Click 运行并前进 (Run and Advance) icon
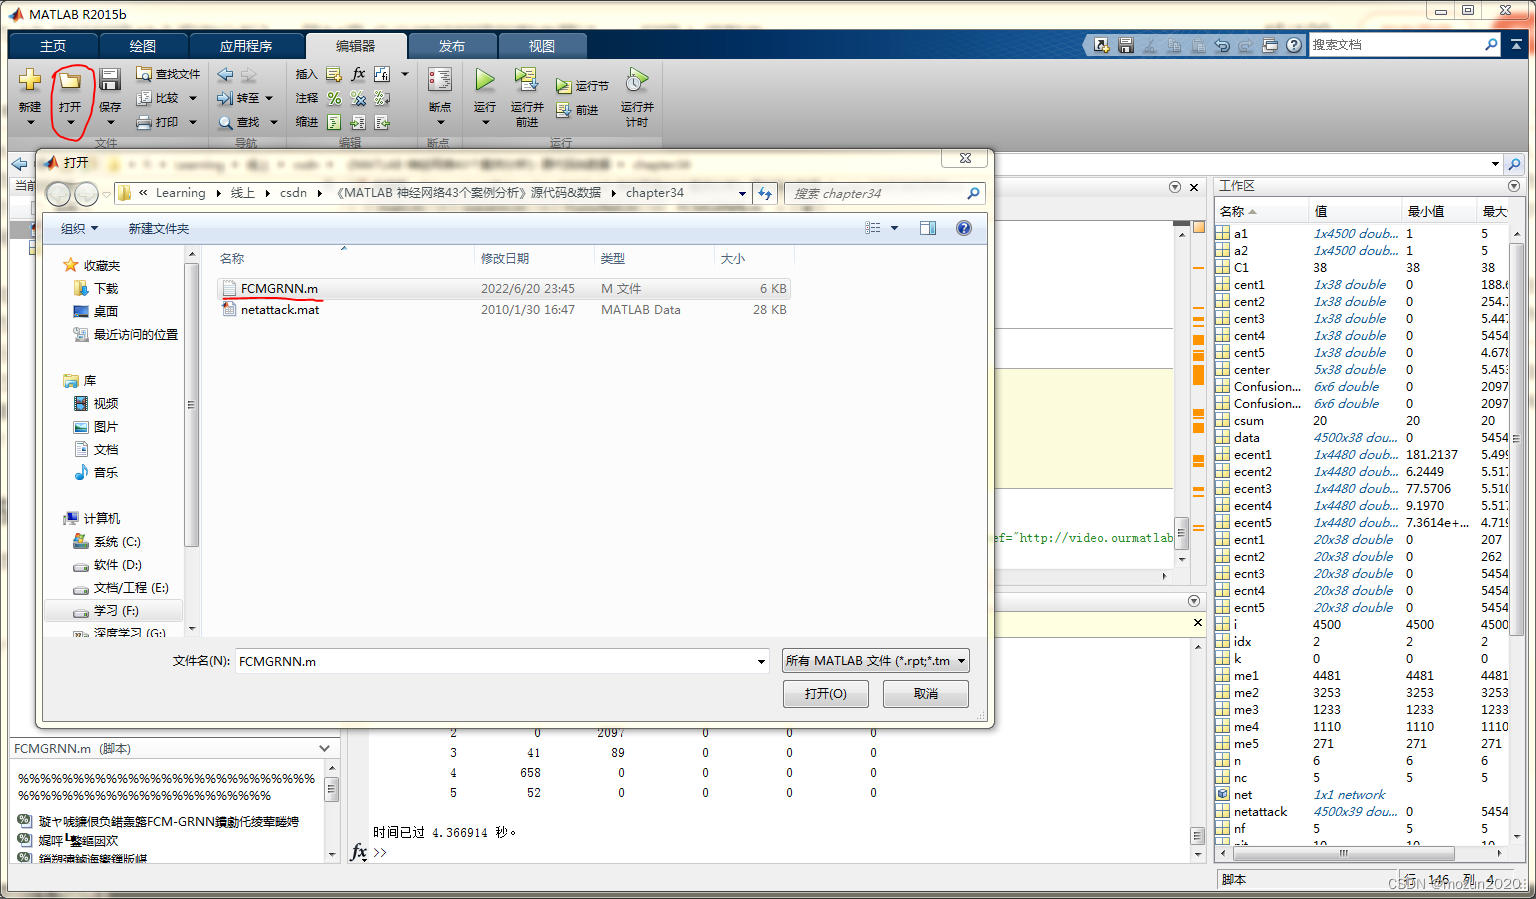 (x=526, y=80)
